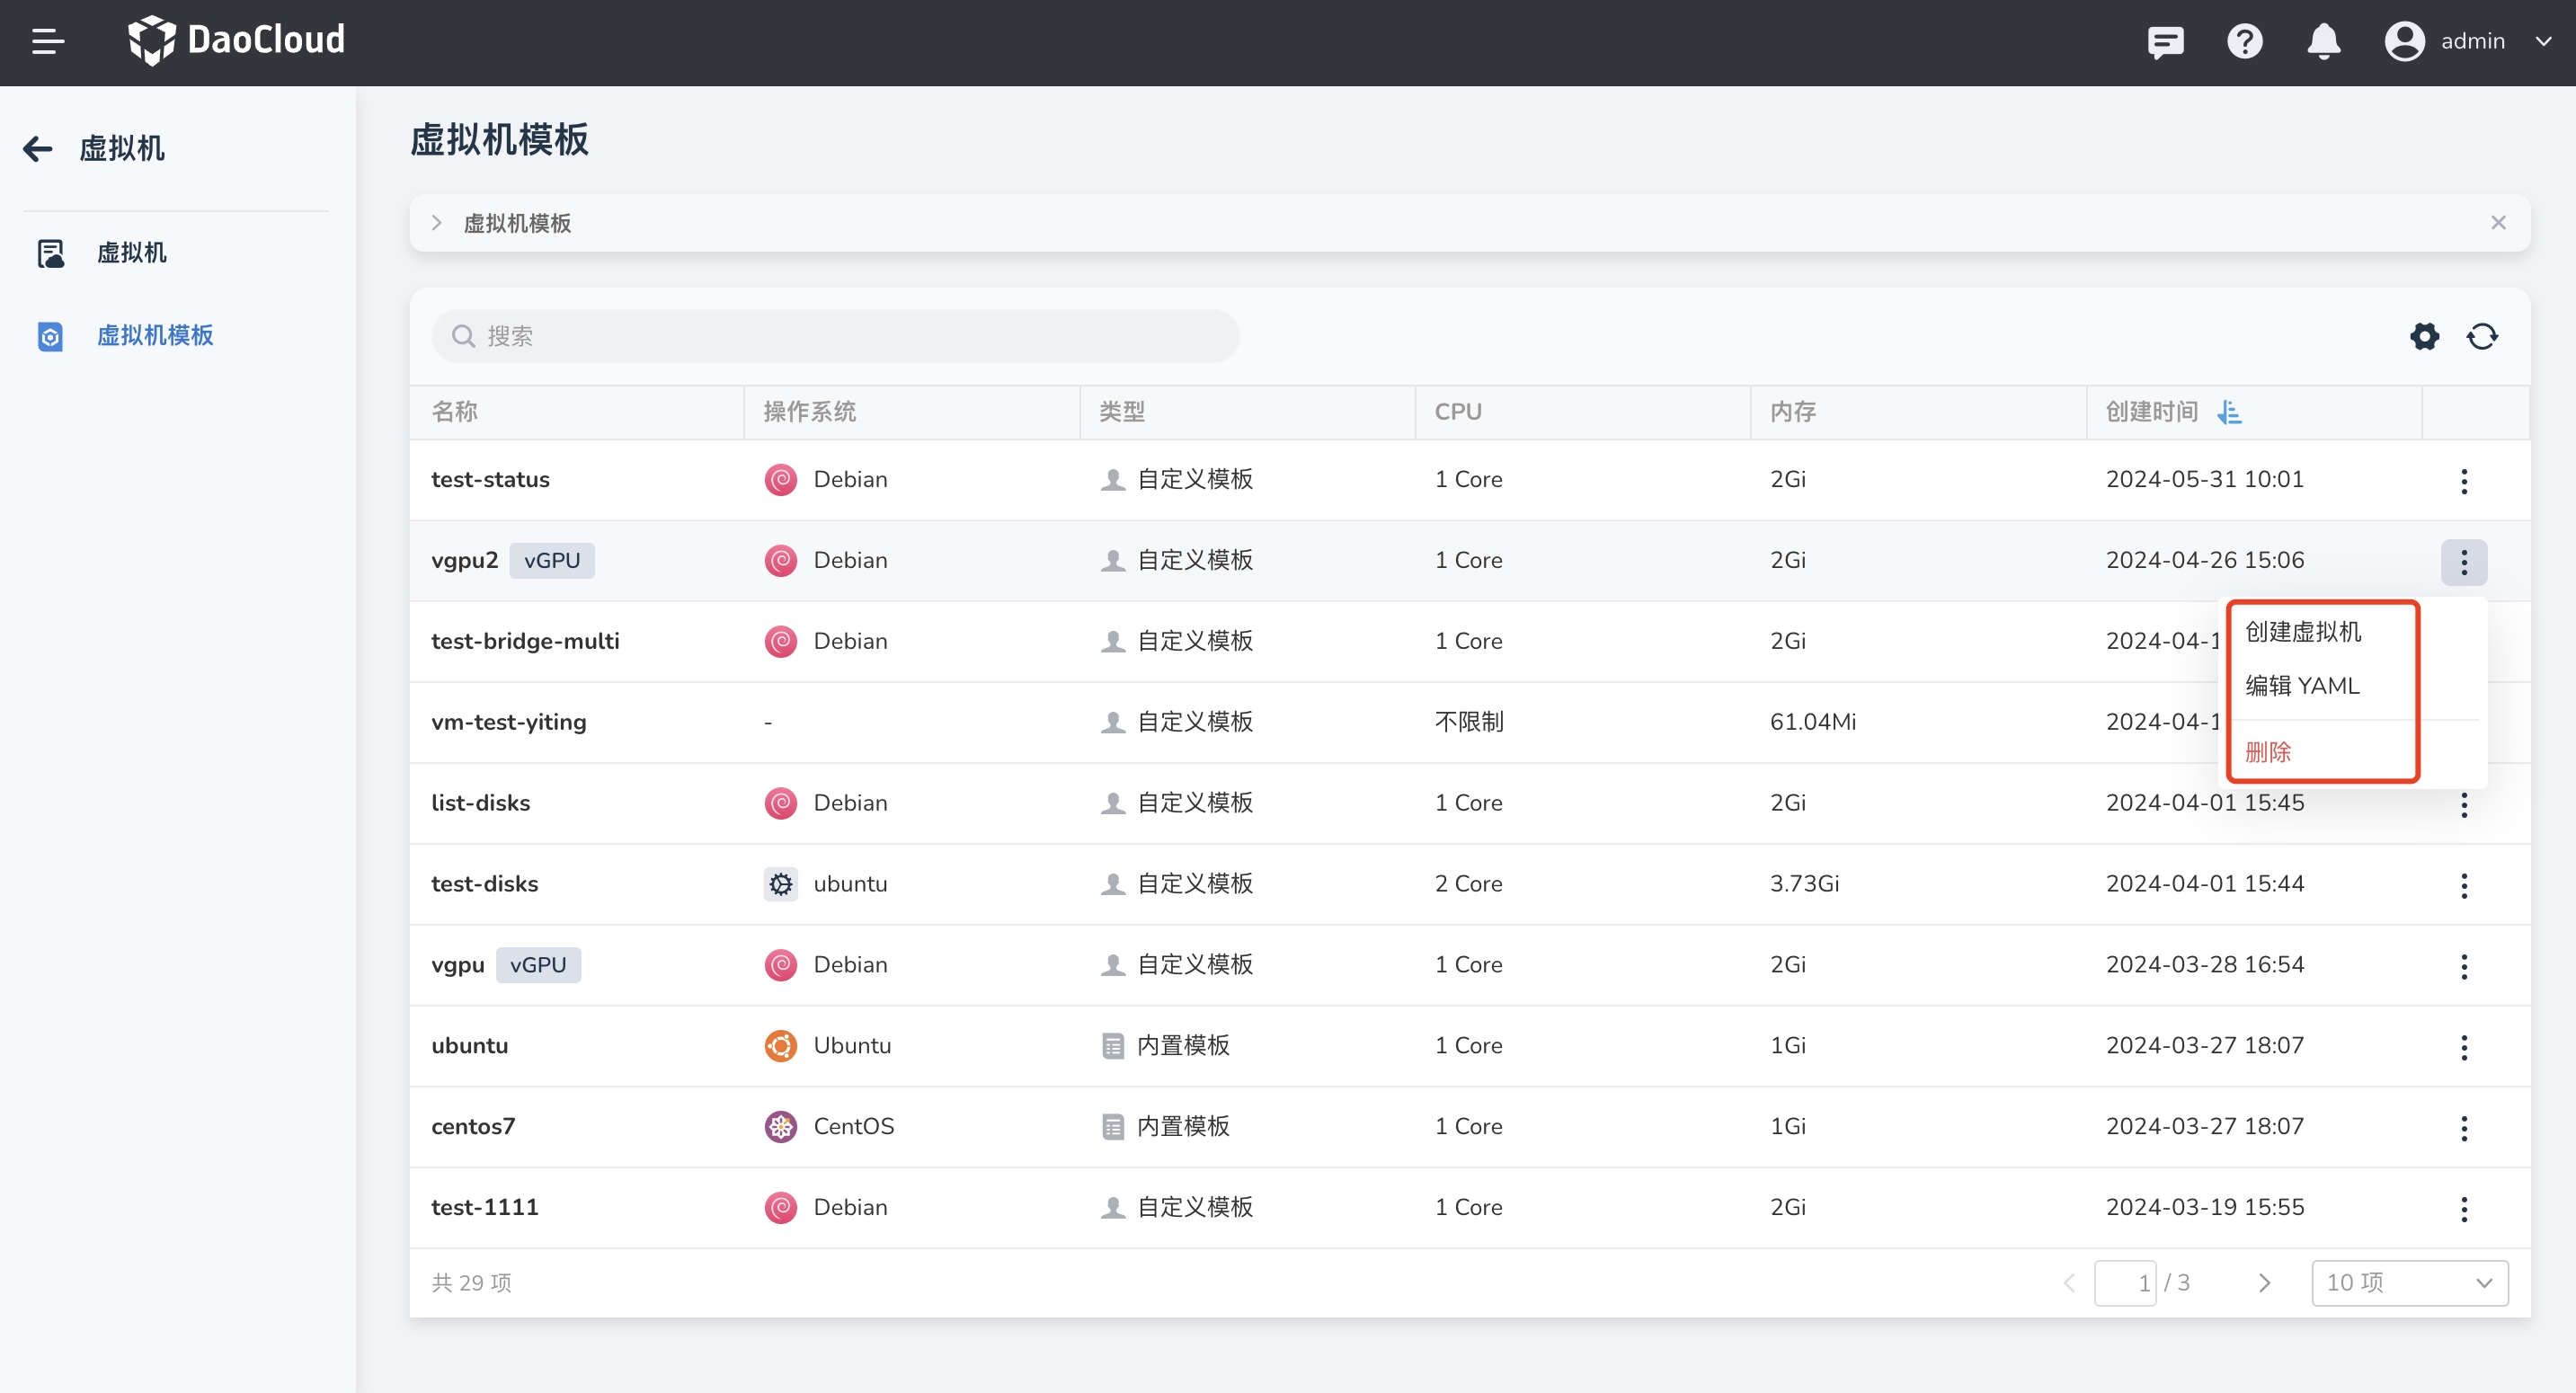Go to 虚拟机 in the sidebar
The width and height of the screenshot is (2576, 1393).
point(131,253)
